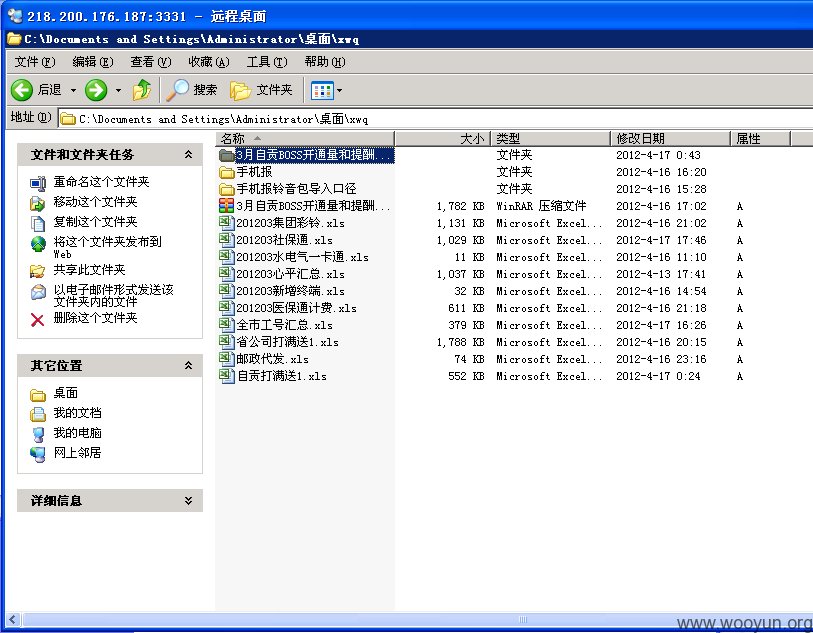Click the Move this folder (移动) icon
Image resolution: width=813 pixels, height=633 pixels.
(x=37, y=203)
